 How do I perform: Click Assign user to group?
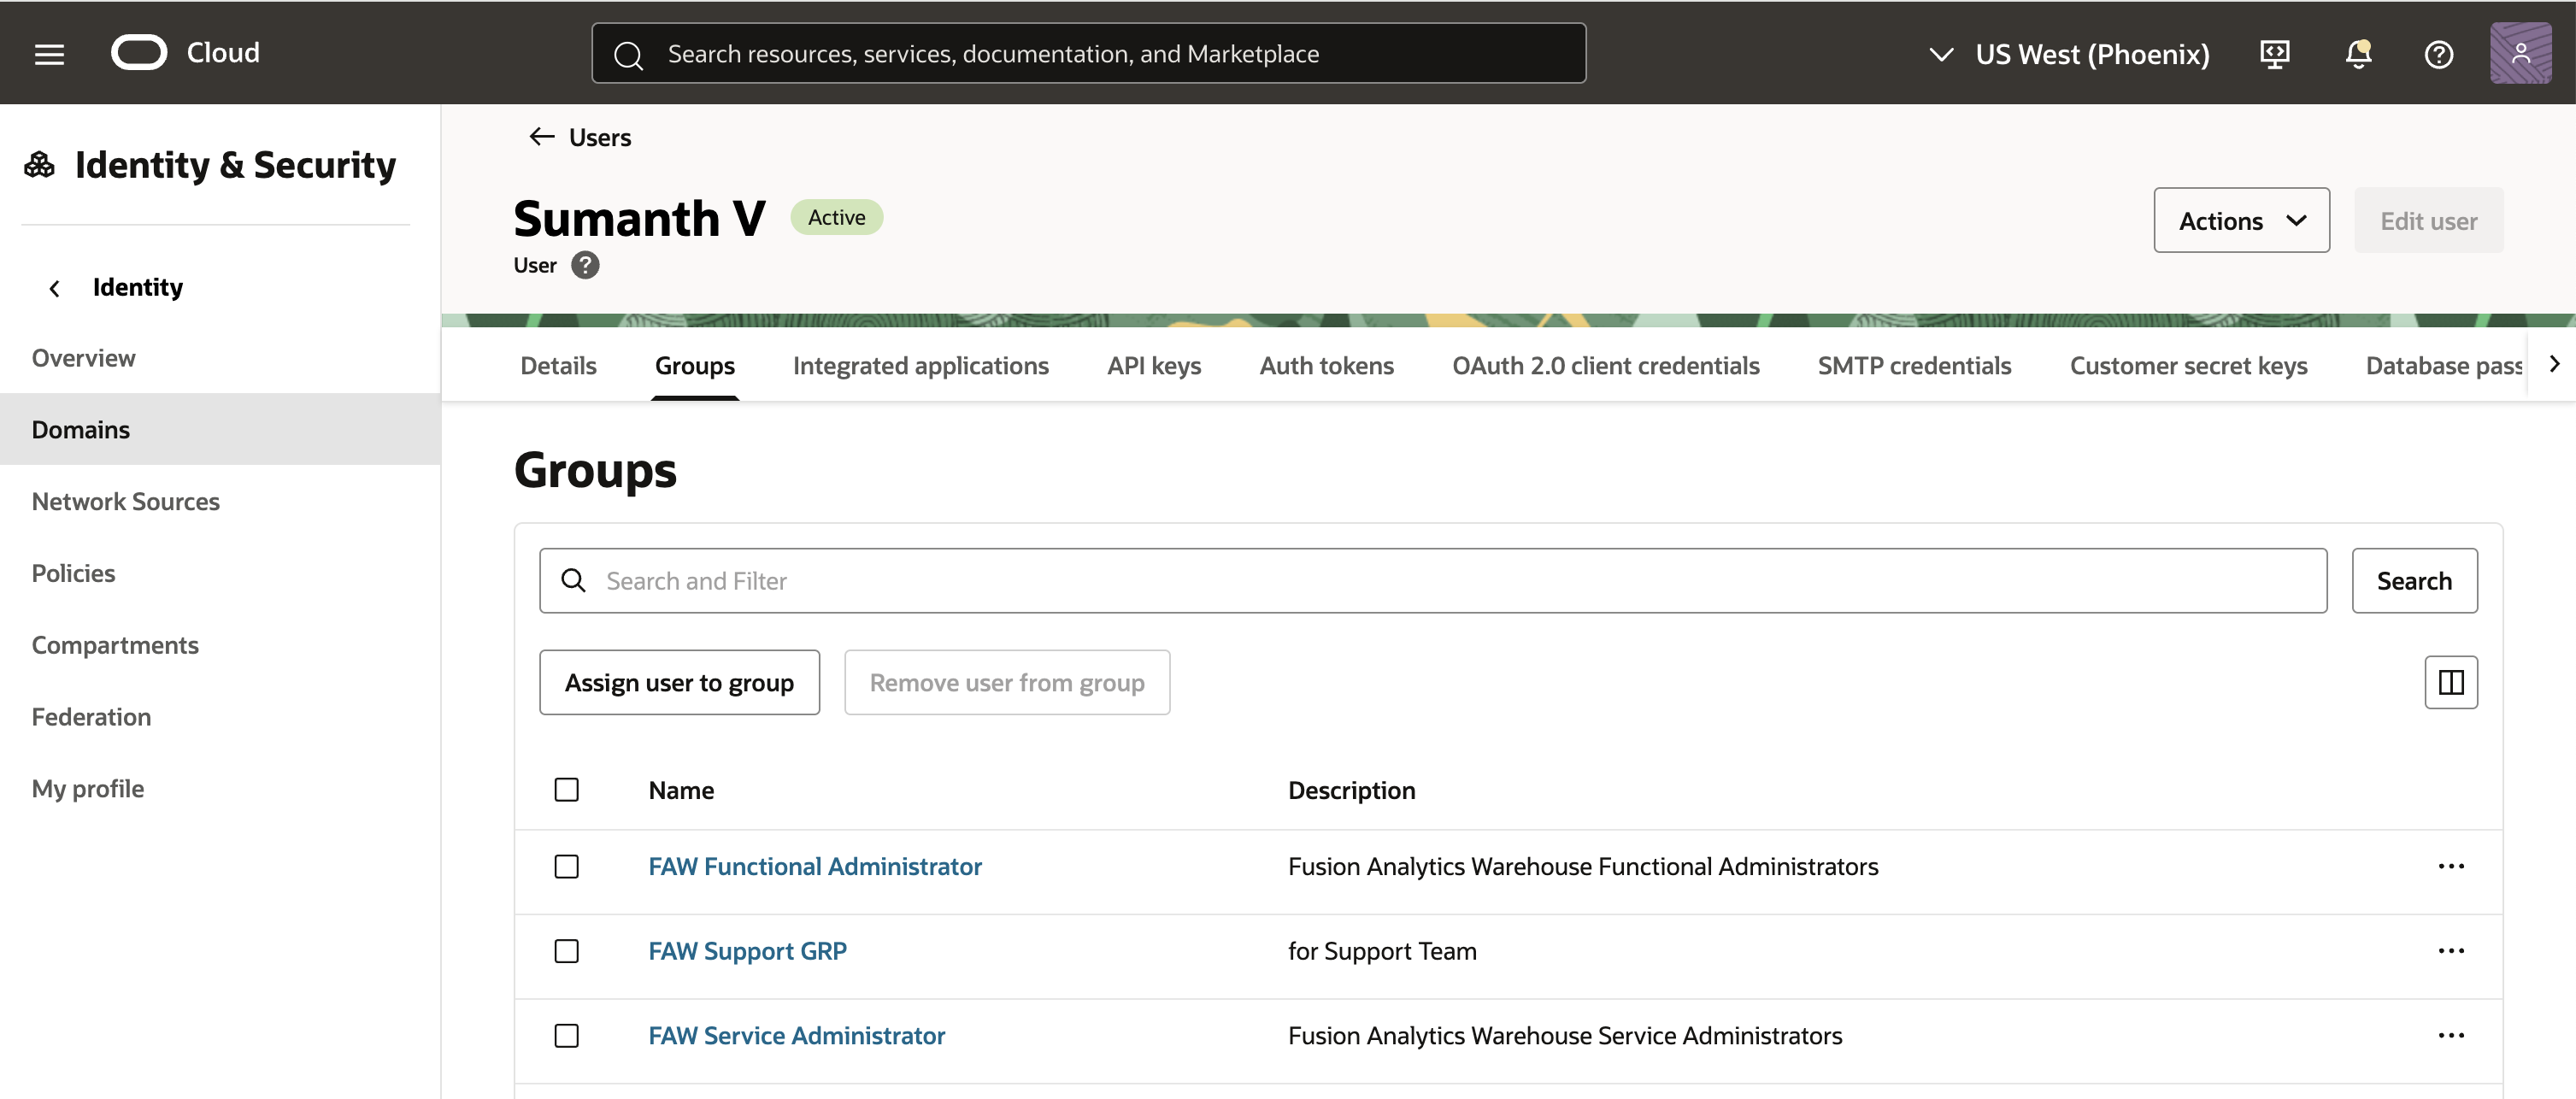[x=679, y=682]
